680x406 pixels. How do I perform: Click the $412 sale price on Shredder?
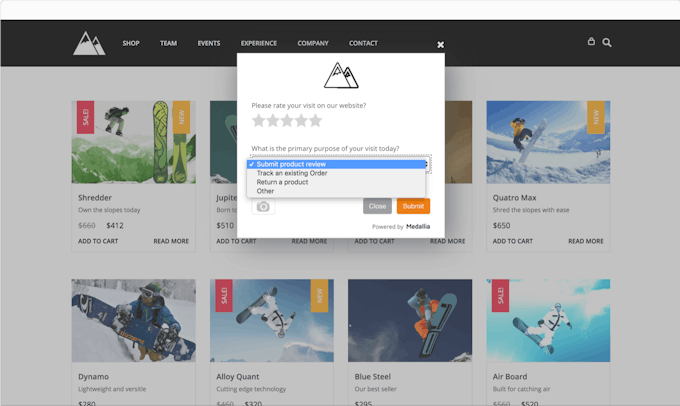(115, 226)
